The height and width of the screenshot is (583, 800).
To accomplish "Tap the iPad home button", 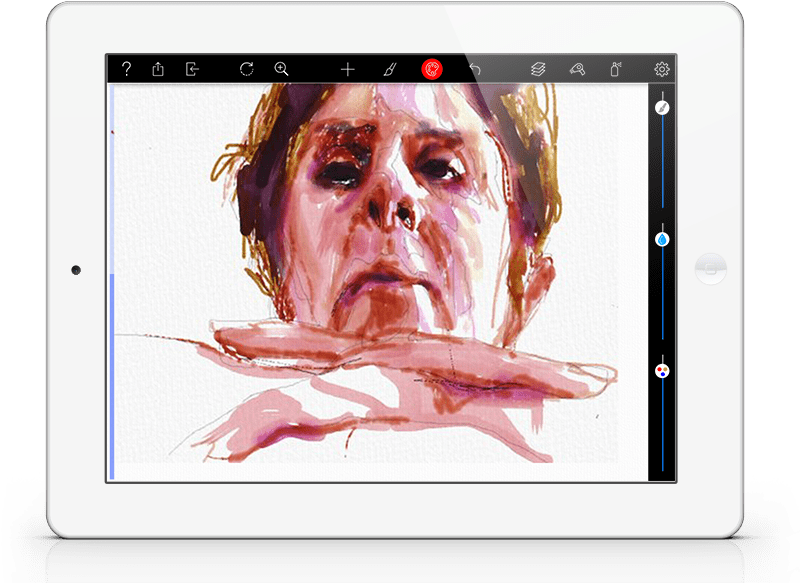I will coord(711,269).
